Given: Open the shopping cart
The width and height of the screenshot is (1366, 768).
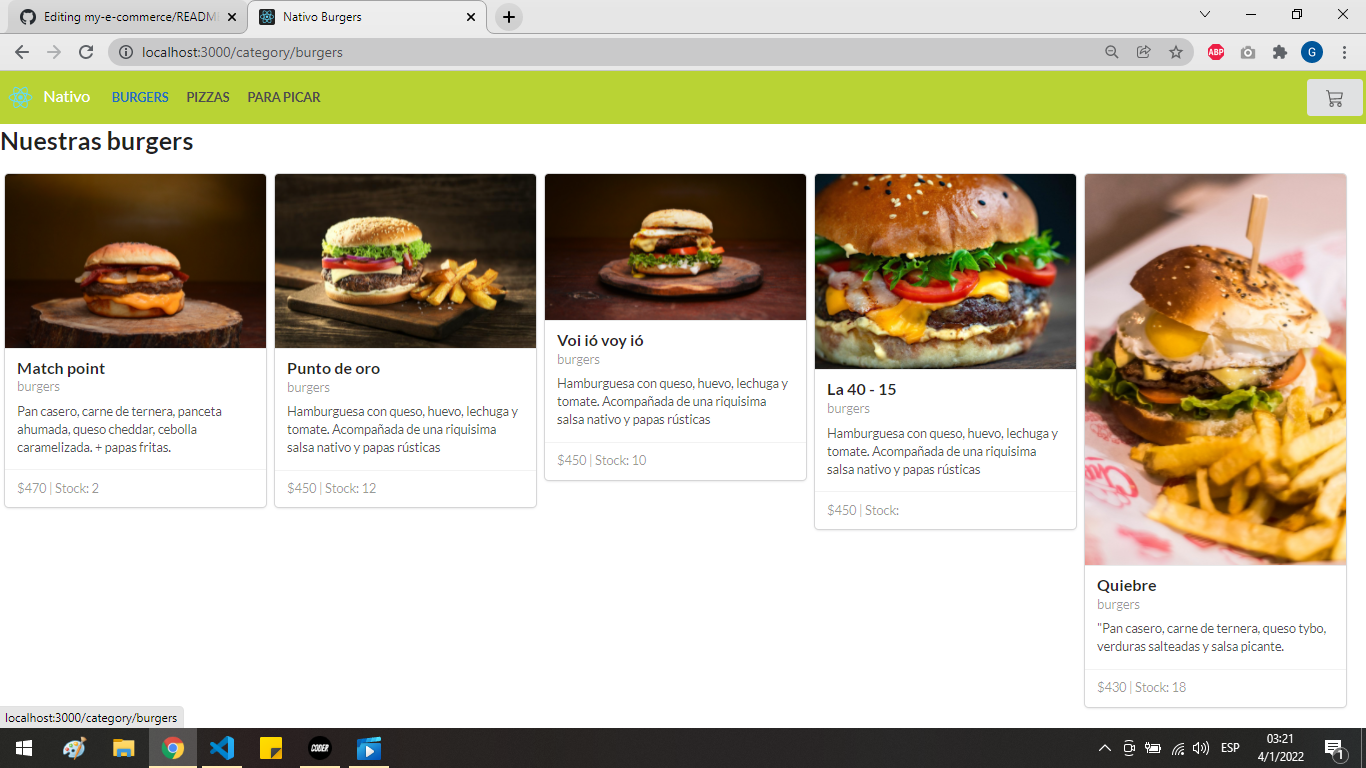Looking at the screenshot, I should [1334, 97].
